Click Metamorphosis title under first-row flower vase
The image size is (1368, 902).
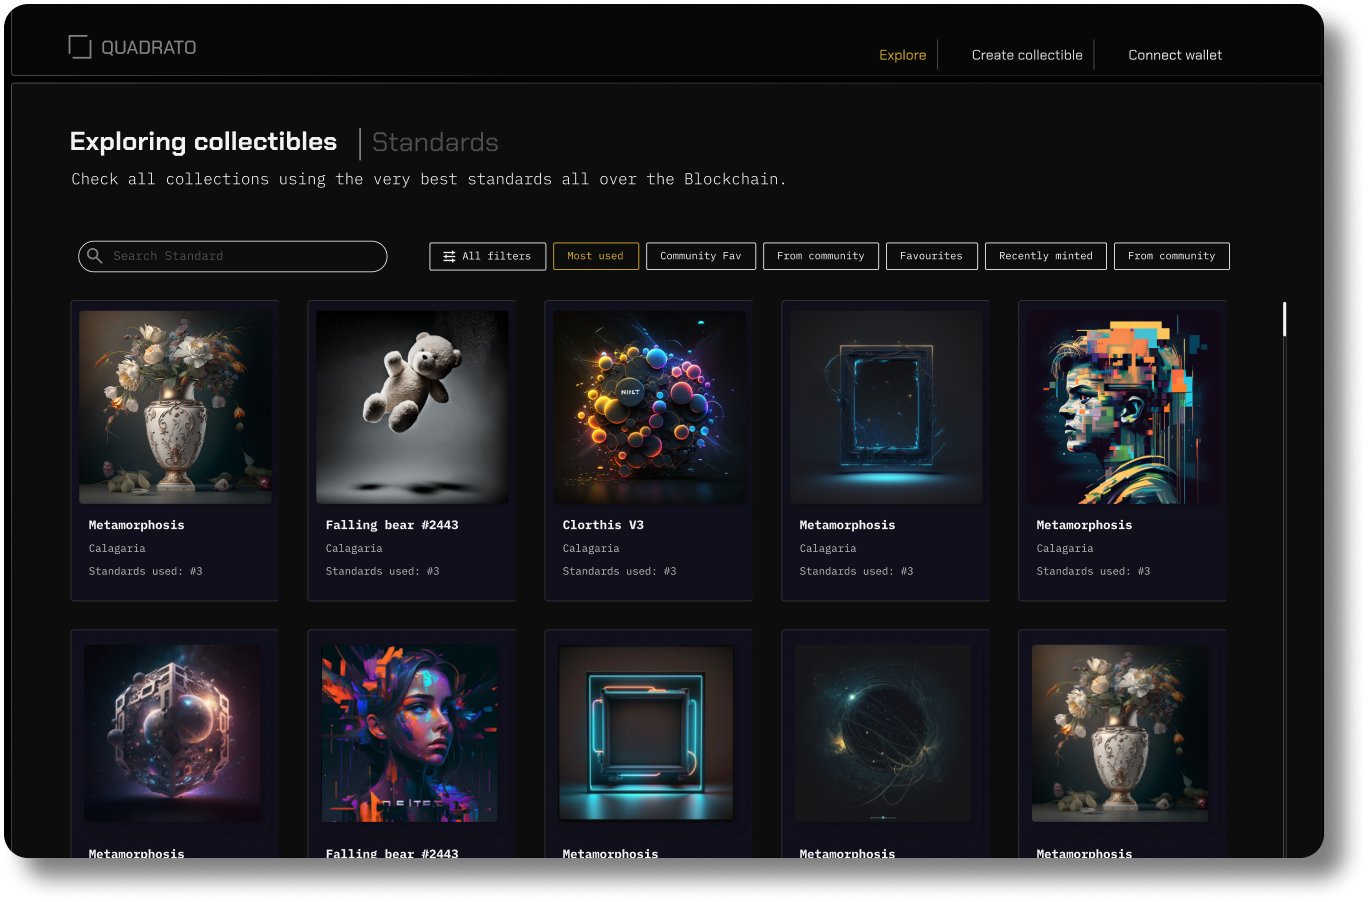(136, 525)
